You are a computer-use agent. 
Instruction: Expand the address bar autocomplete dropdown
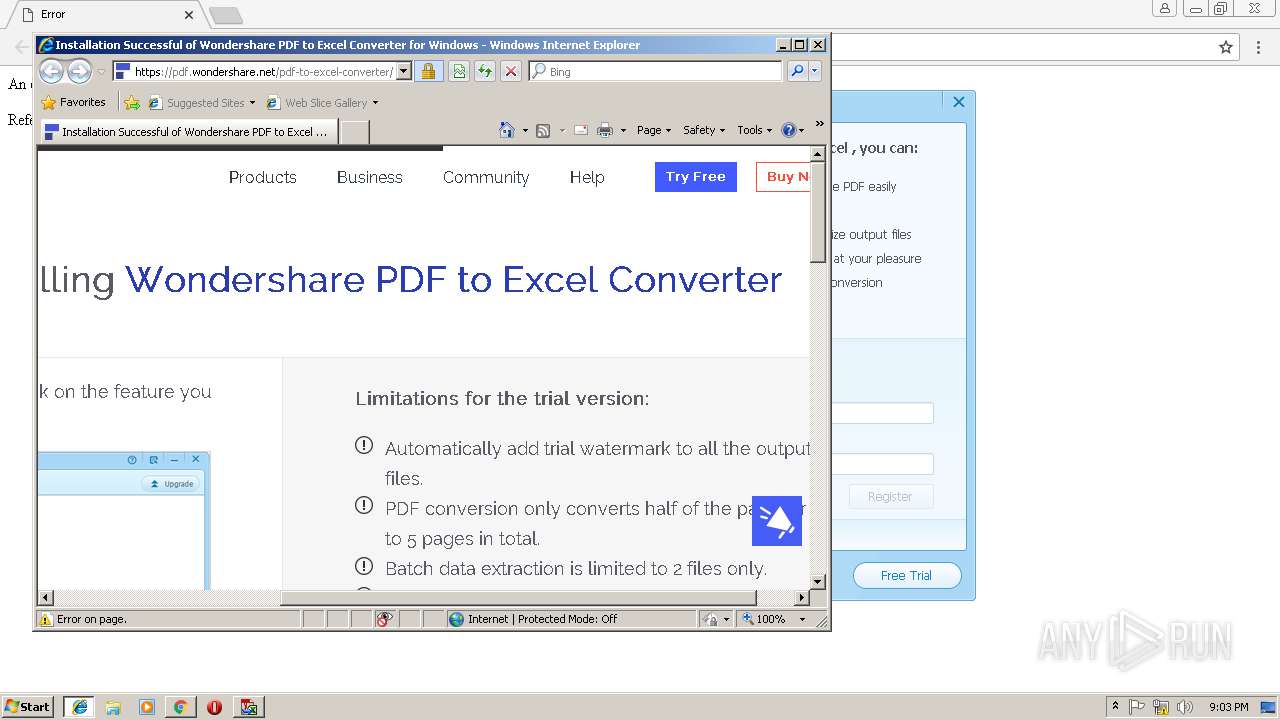[404, 72]
